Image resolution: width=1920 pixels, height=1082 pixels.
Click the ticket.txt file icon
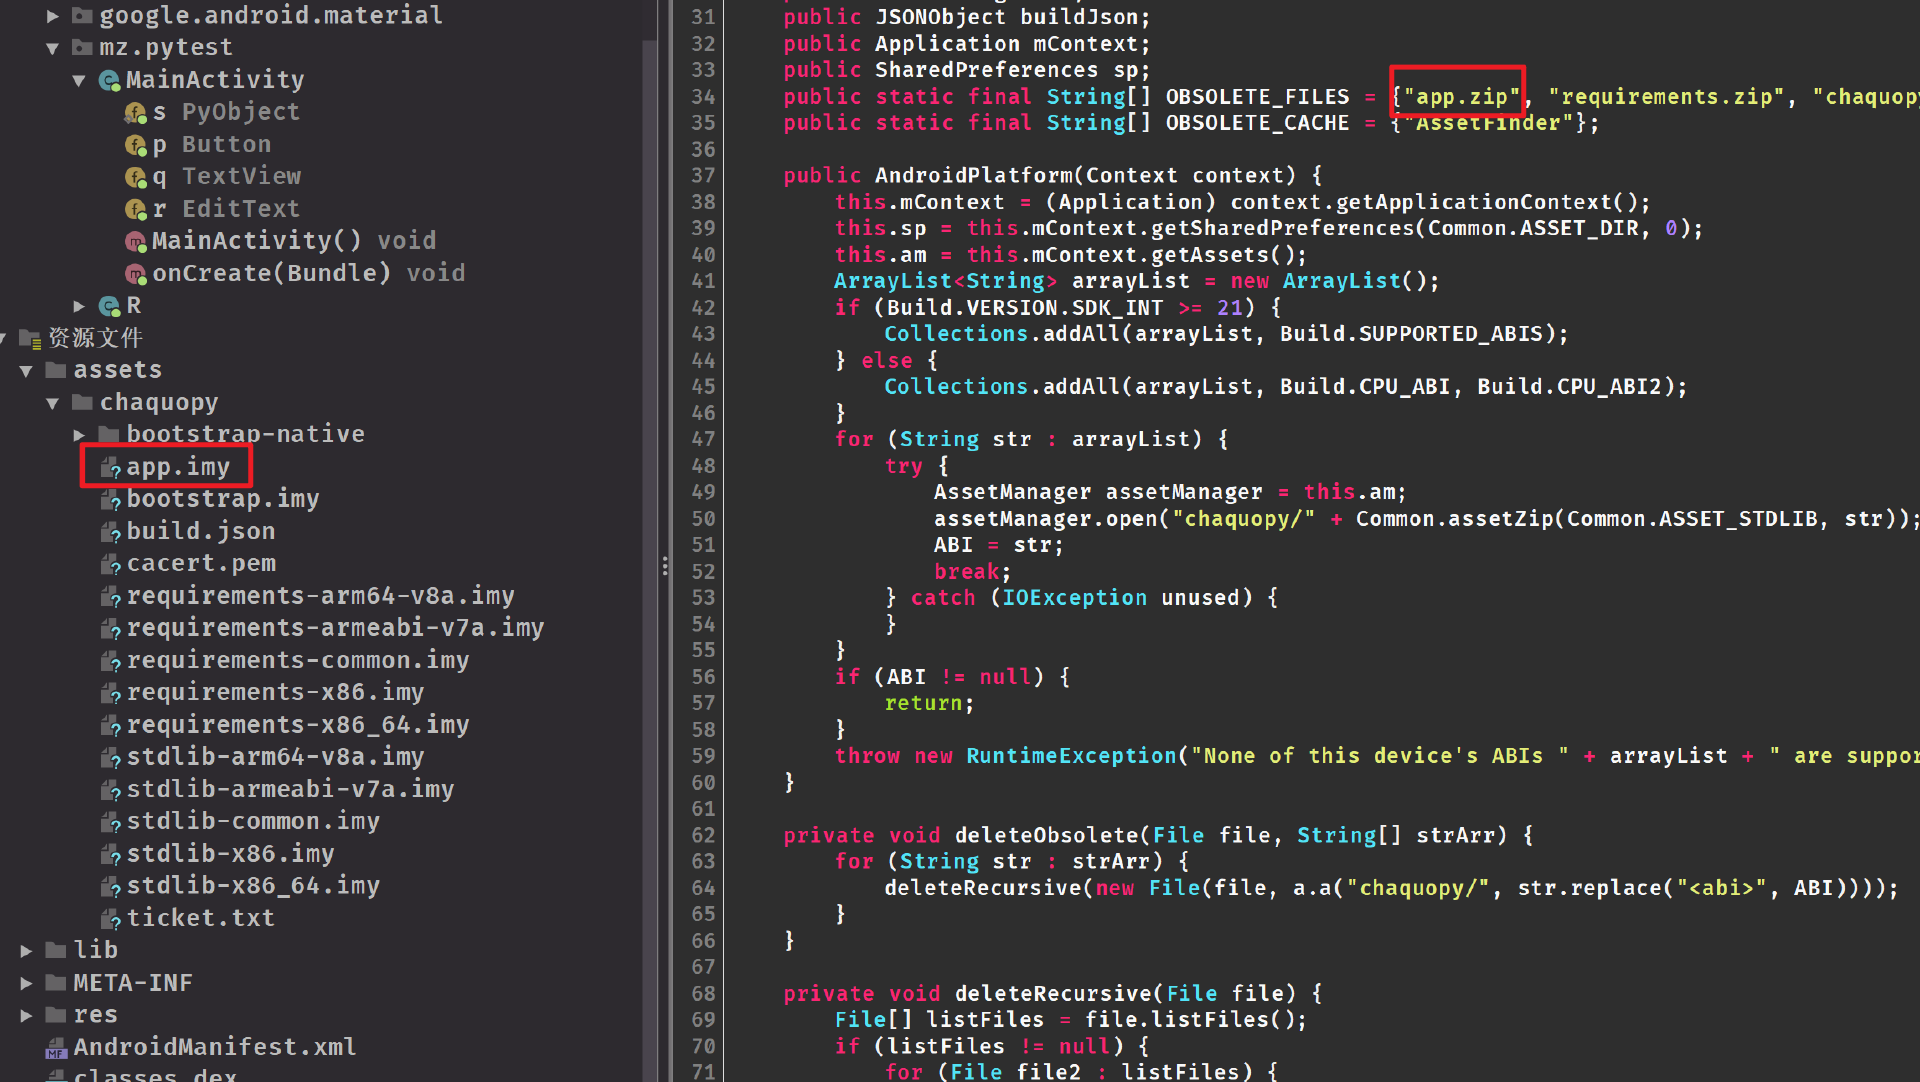point(111,918)
